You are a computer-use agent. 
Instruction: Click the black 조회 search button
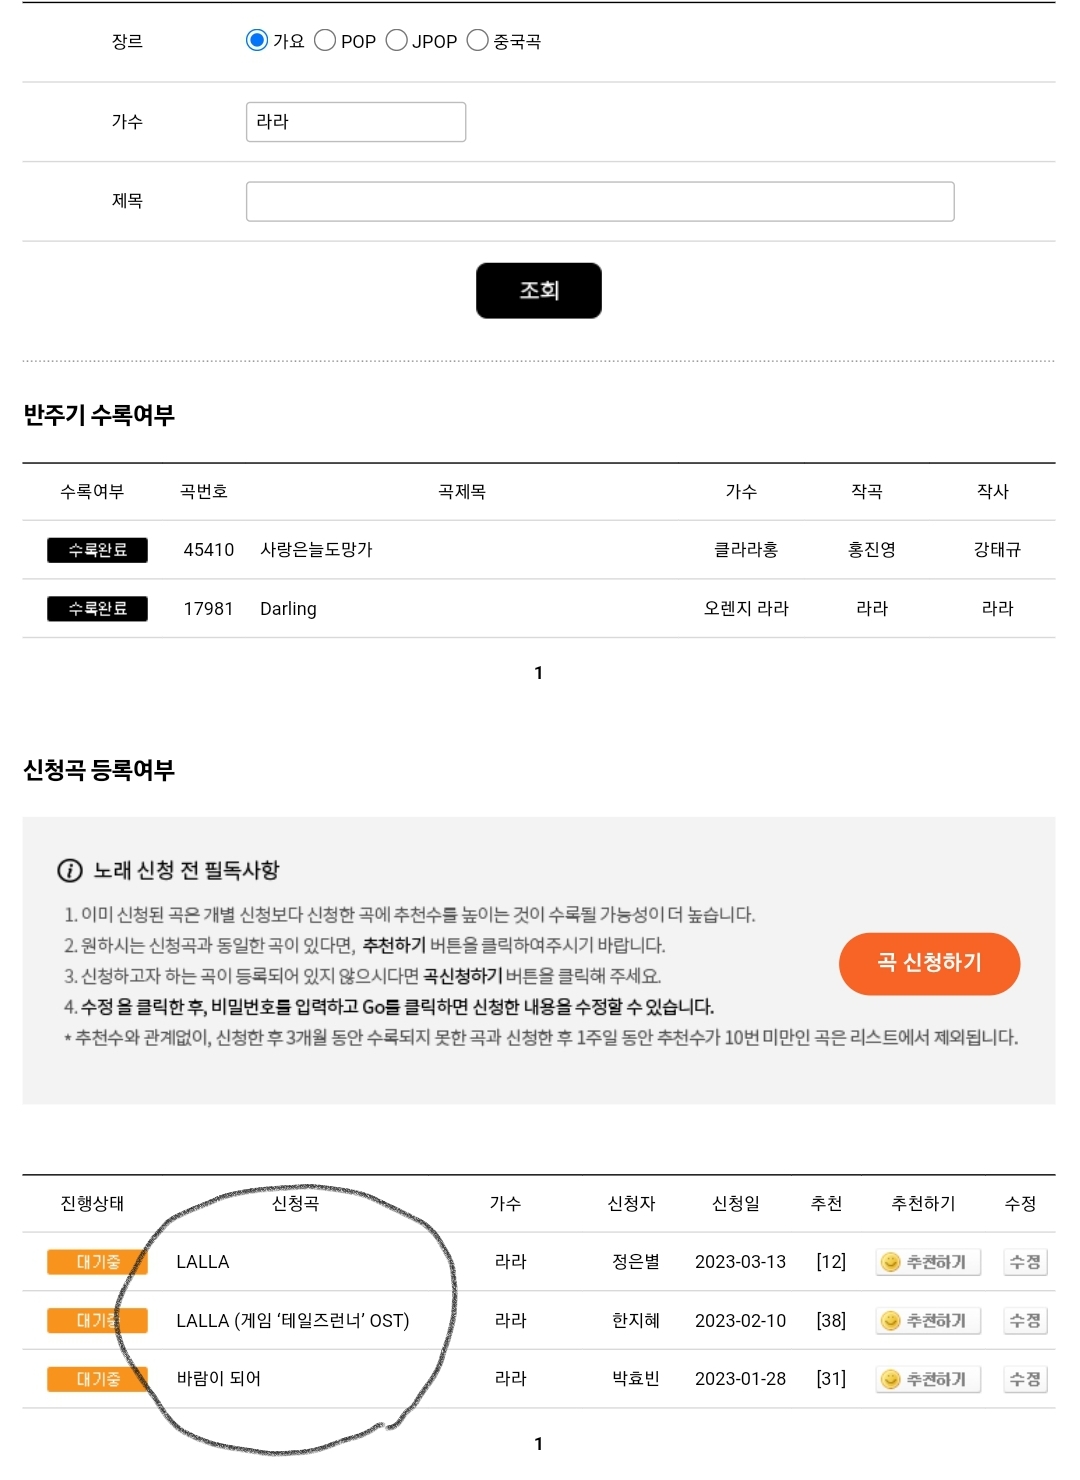(x=539, y=291)
